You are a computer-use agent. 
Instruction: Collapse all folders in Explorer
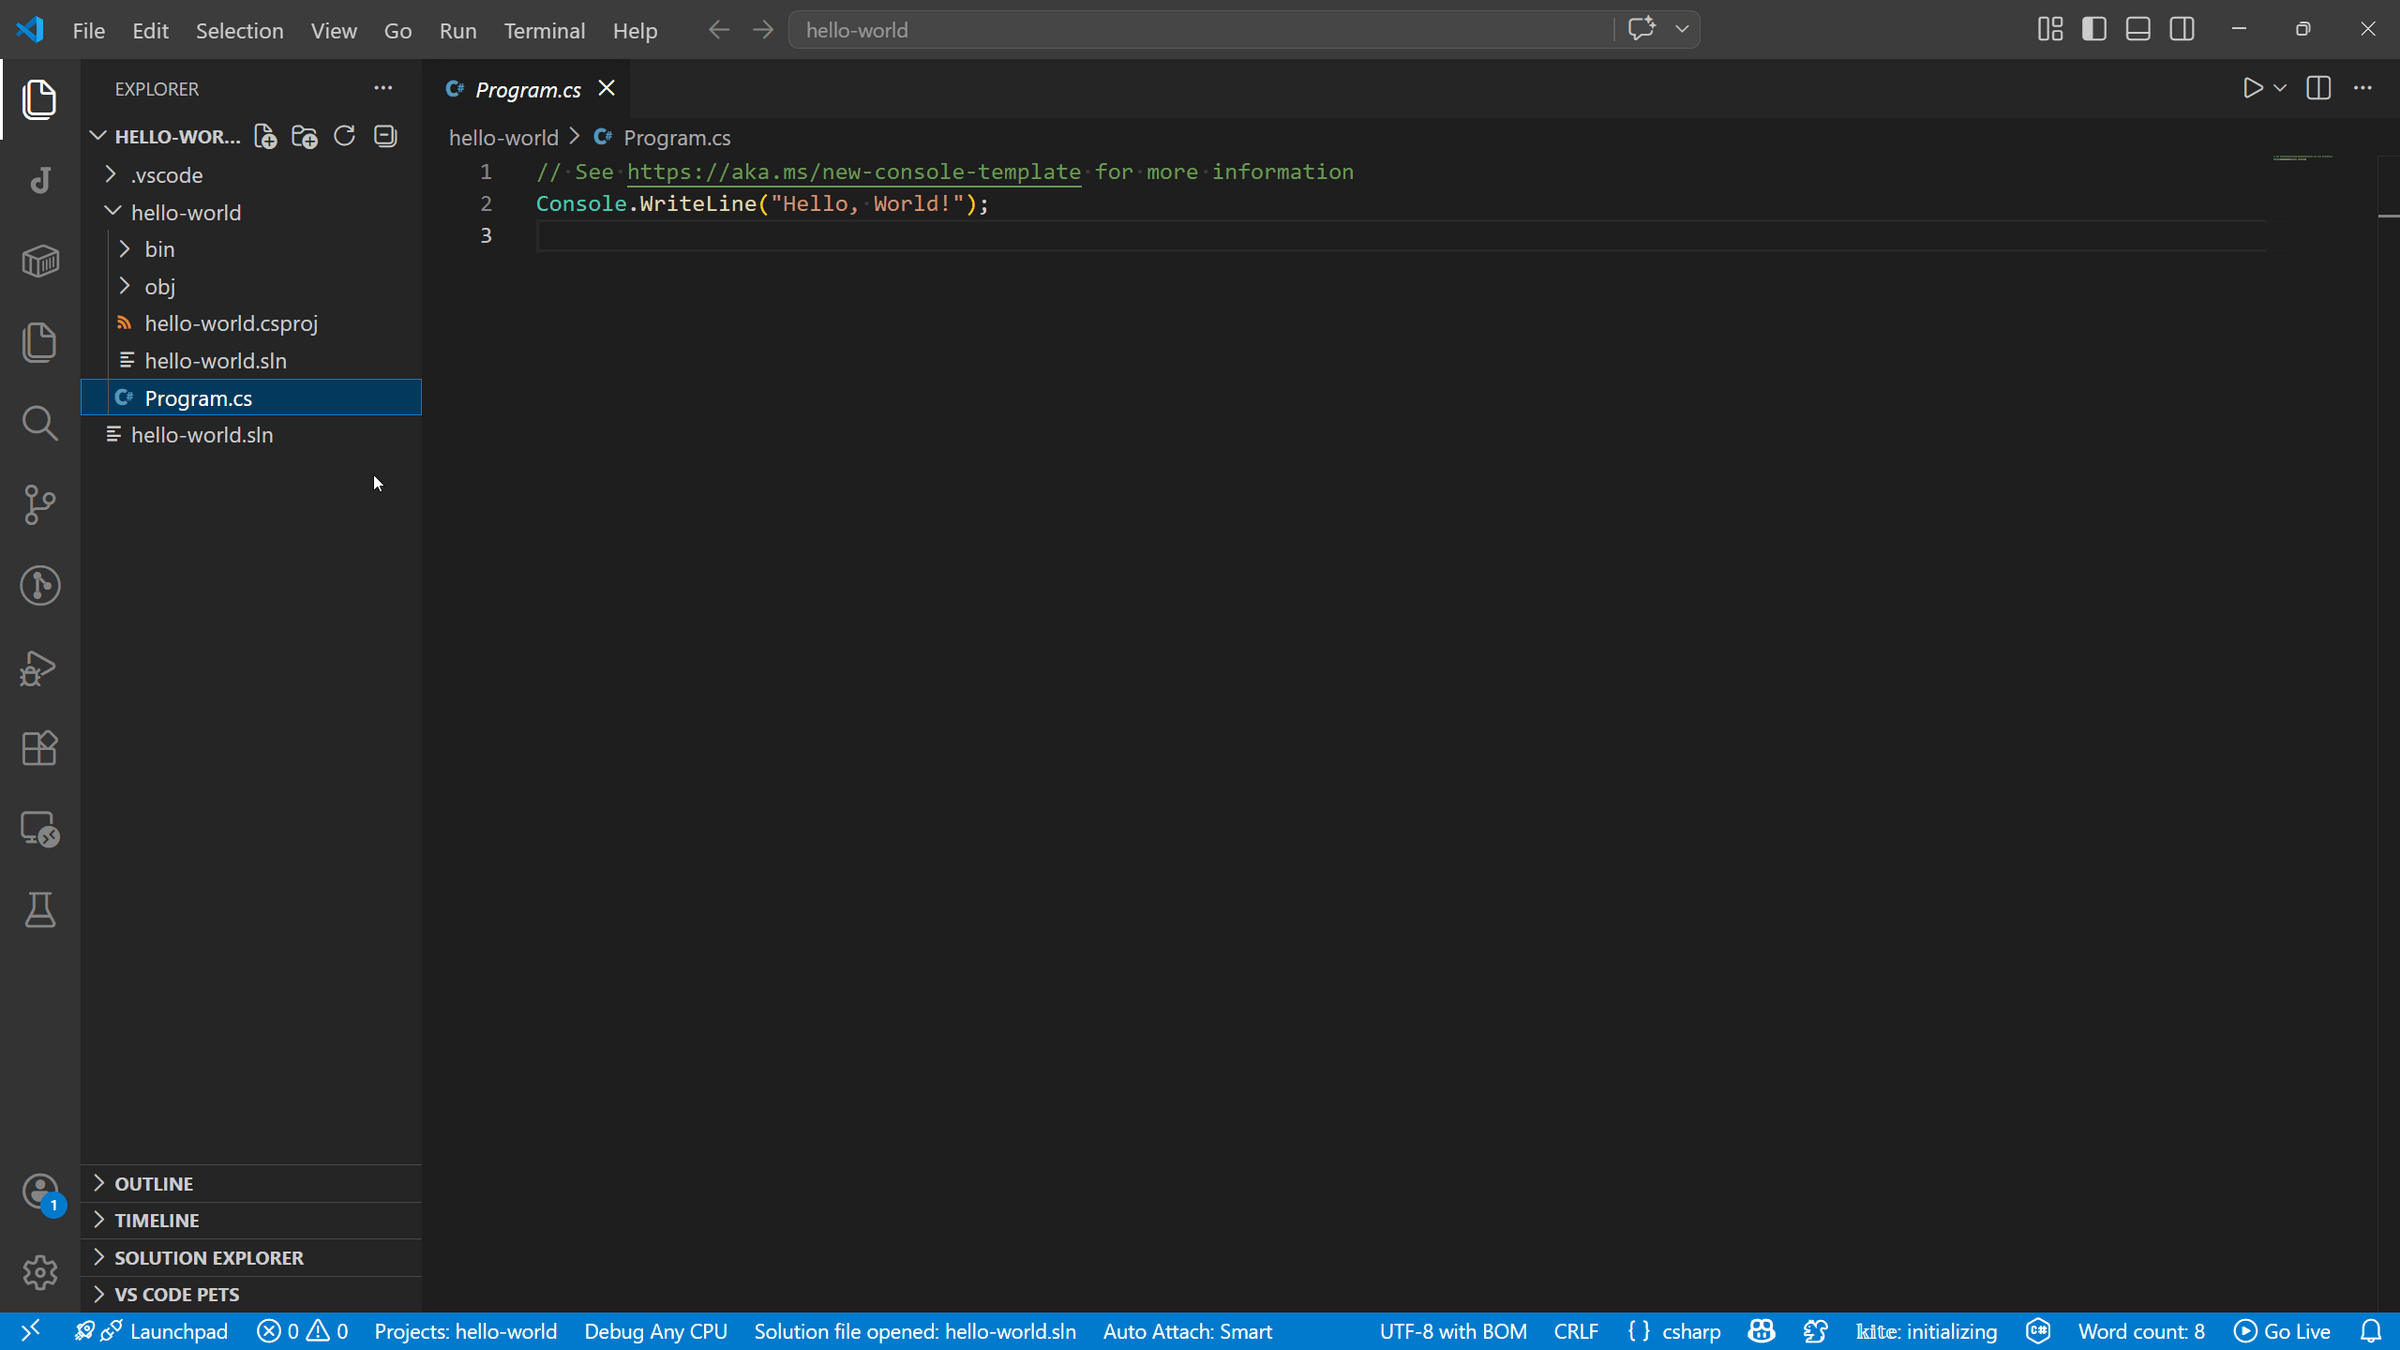(x=385, y=136)
